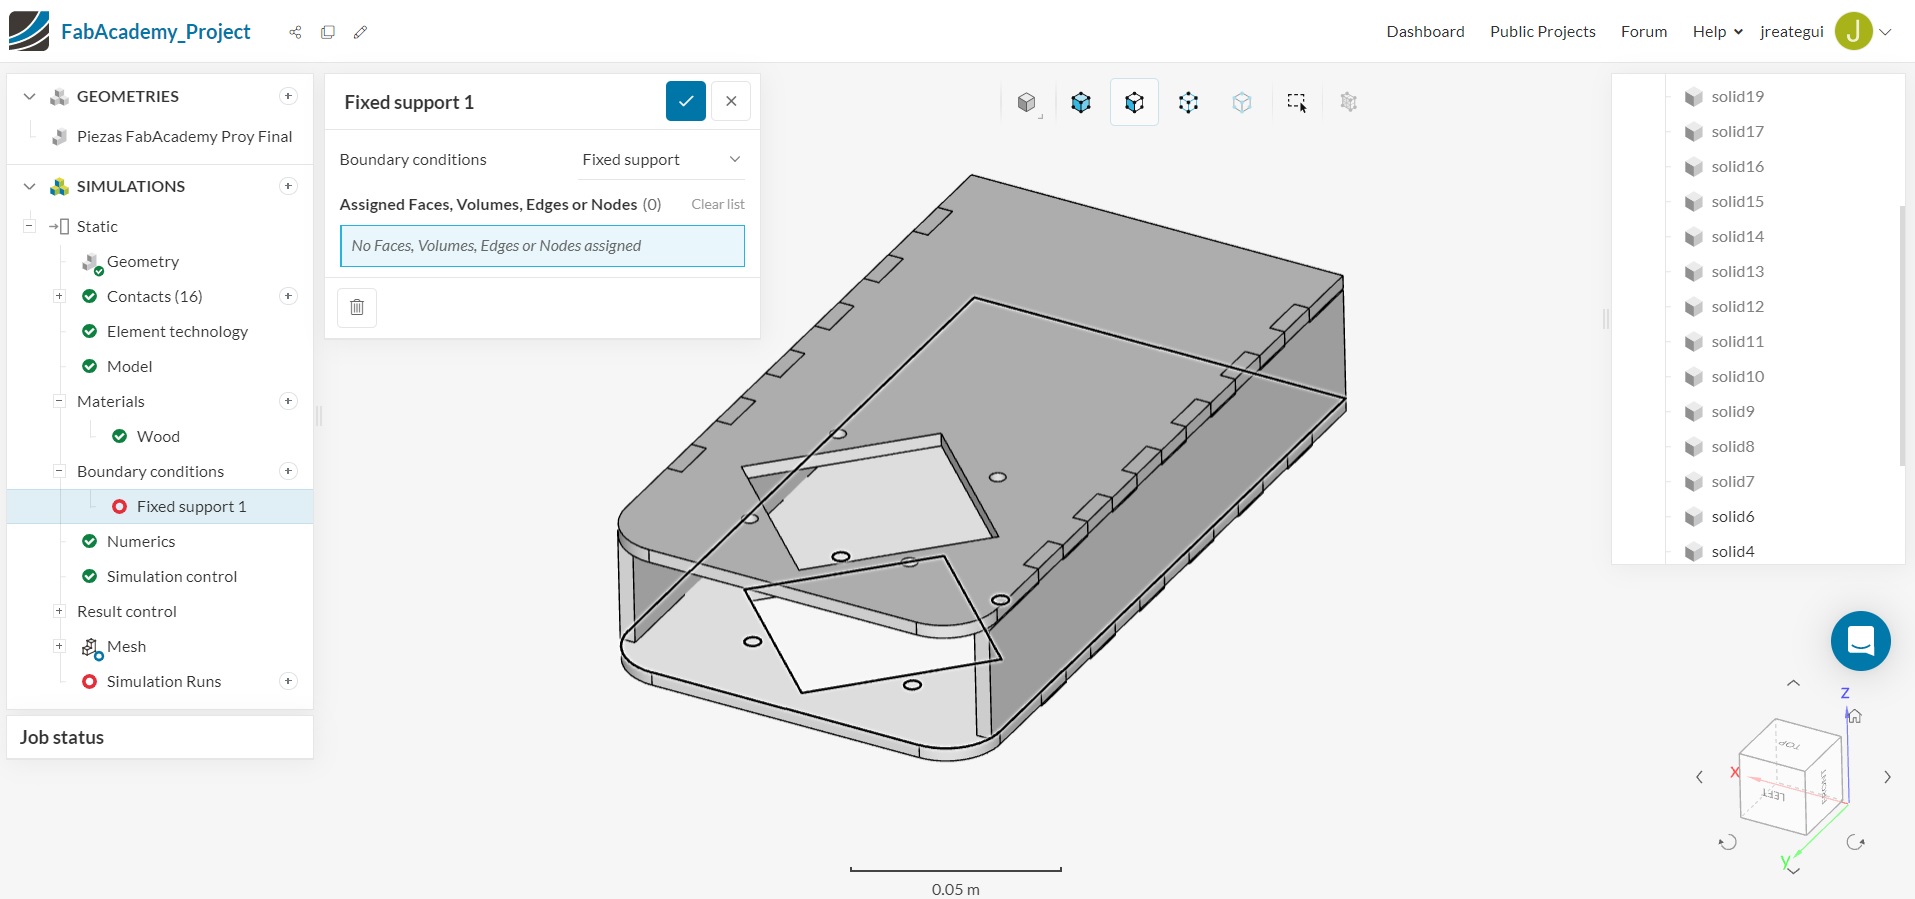The width and height of the screenshot is (1915, 899).
Task: Collapse the Static simulation tree
Action: tap(29, 226)
